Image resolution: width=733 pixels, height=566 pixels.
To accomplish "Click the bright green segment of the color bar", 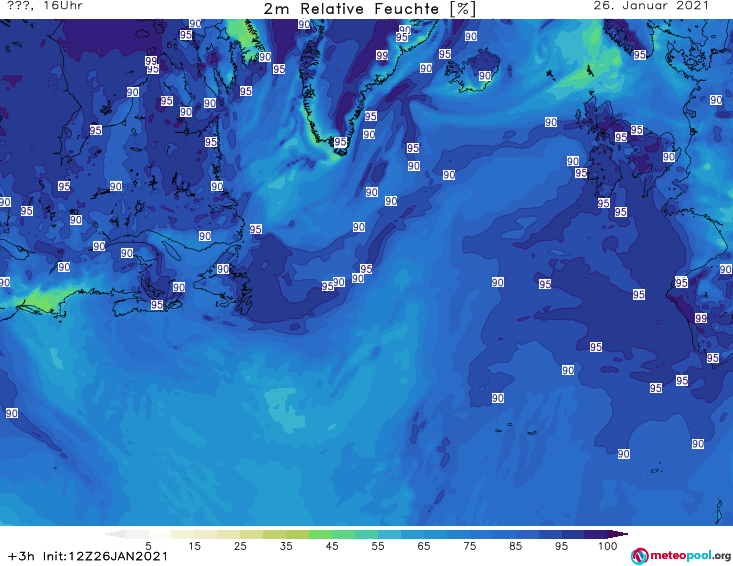I will [x=320, y=534].
